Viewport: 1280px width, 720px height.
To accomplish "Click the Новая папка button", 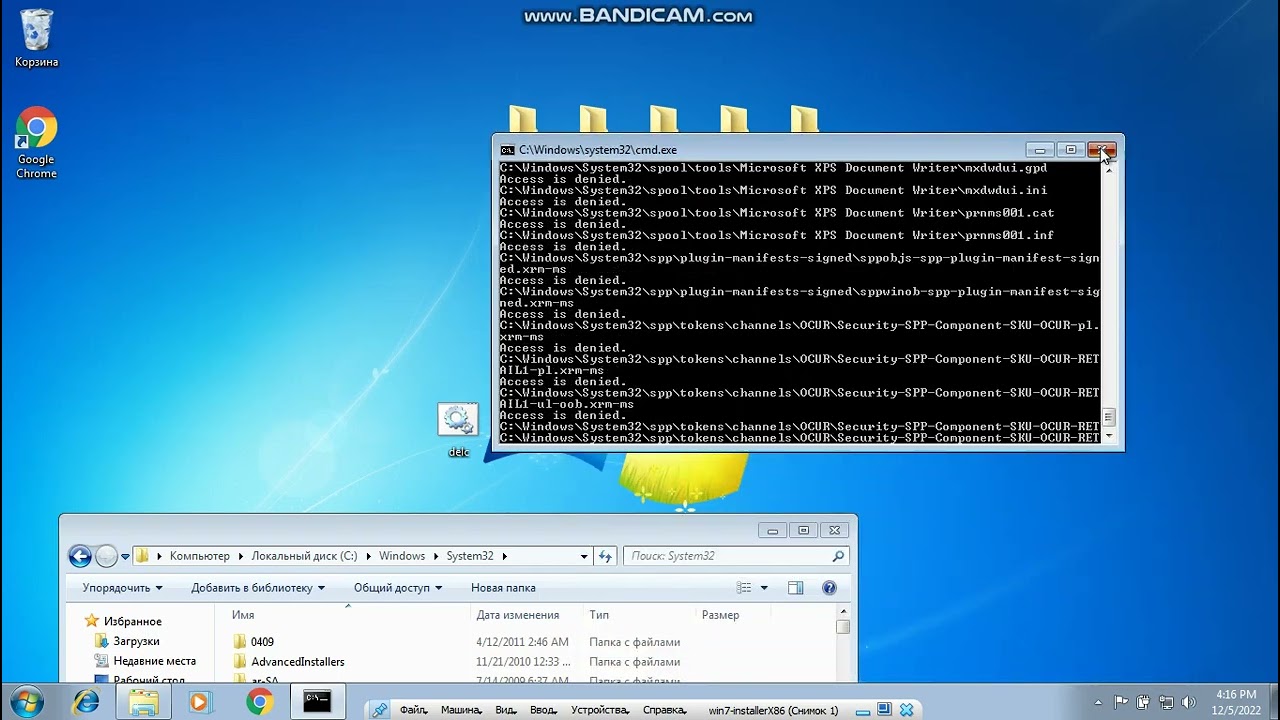I will click(503, 588).
